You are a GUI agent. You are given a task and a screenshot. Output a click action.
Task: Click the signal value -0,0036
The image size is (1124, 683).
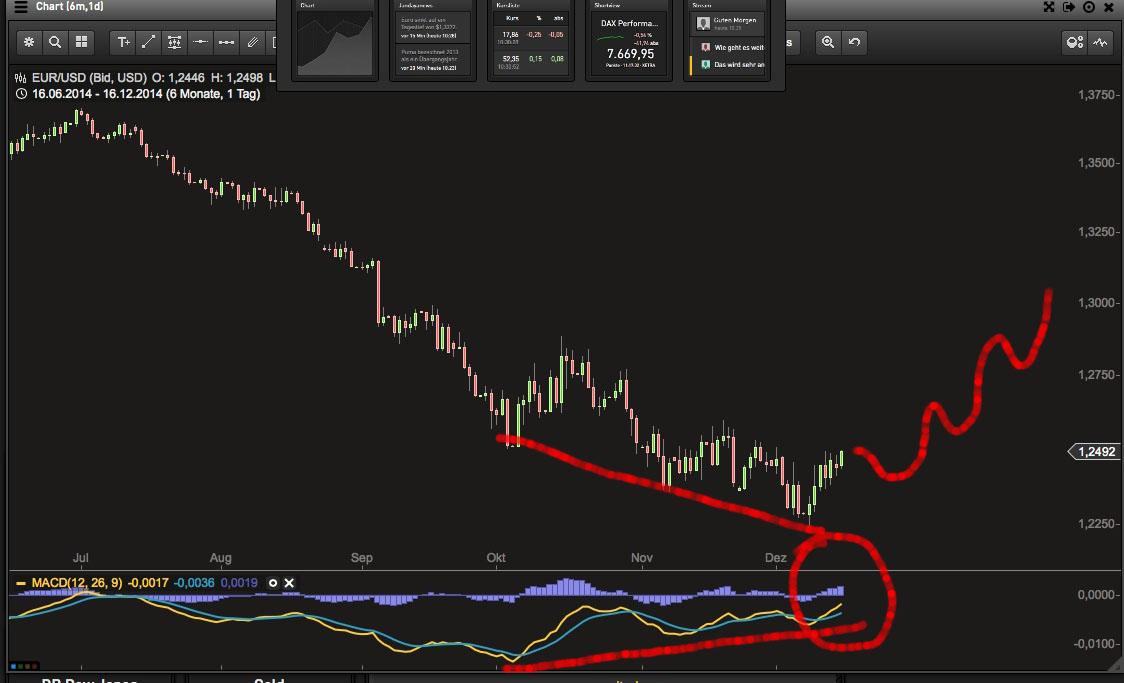(x=194, y=583)
